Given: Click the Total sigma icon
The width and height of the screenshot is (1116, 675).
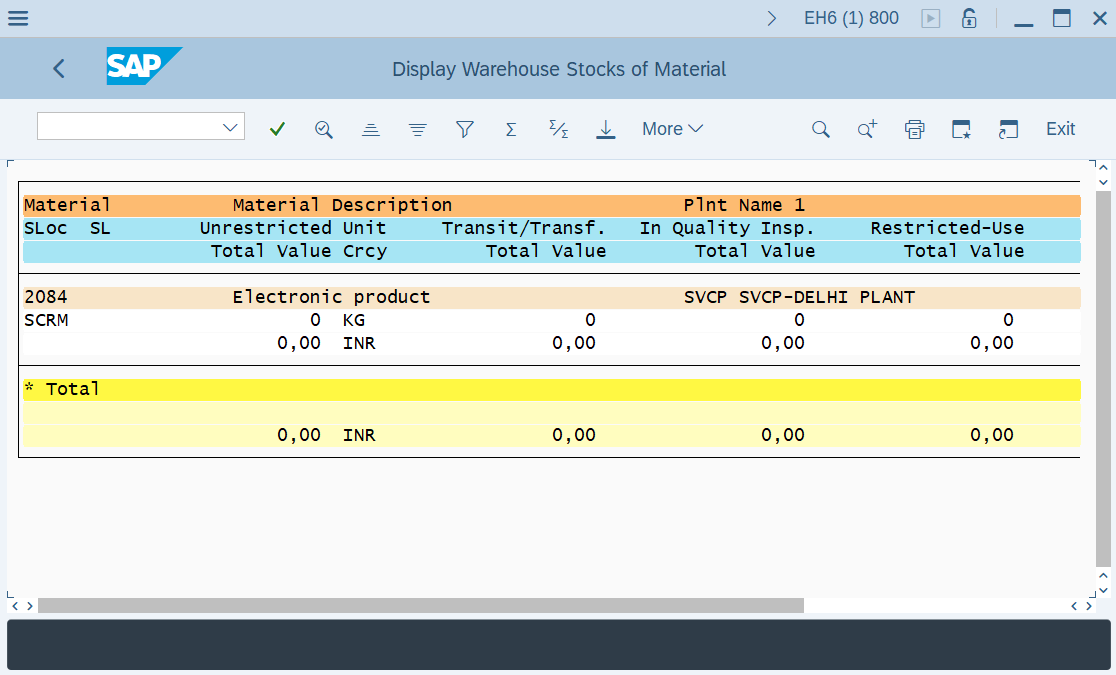Looking at the screenshot, I should pyautogui.click(x=511, y=129).
